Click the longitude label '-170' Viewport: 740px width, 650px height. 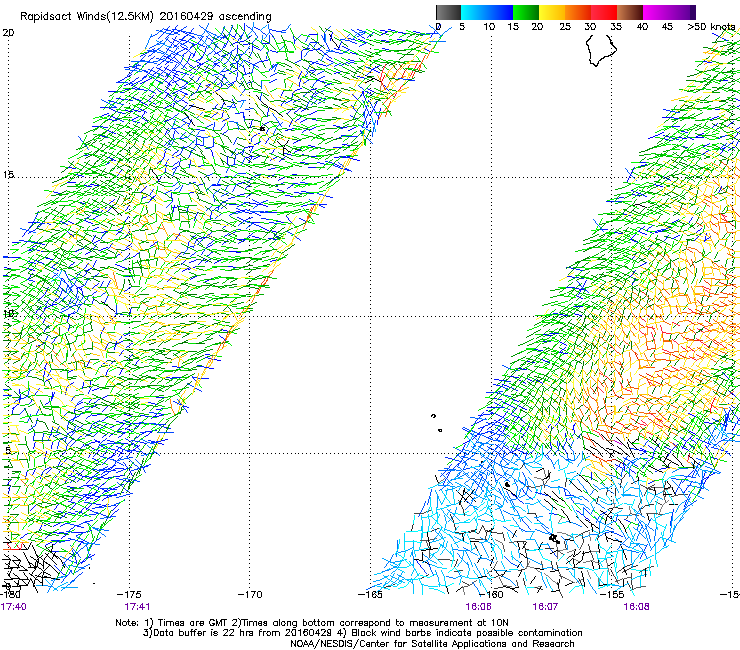pos(250,595)
